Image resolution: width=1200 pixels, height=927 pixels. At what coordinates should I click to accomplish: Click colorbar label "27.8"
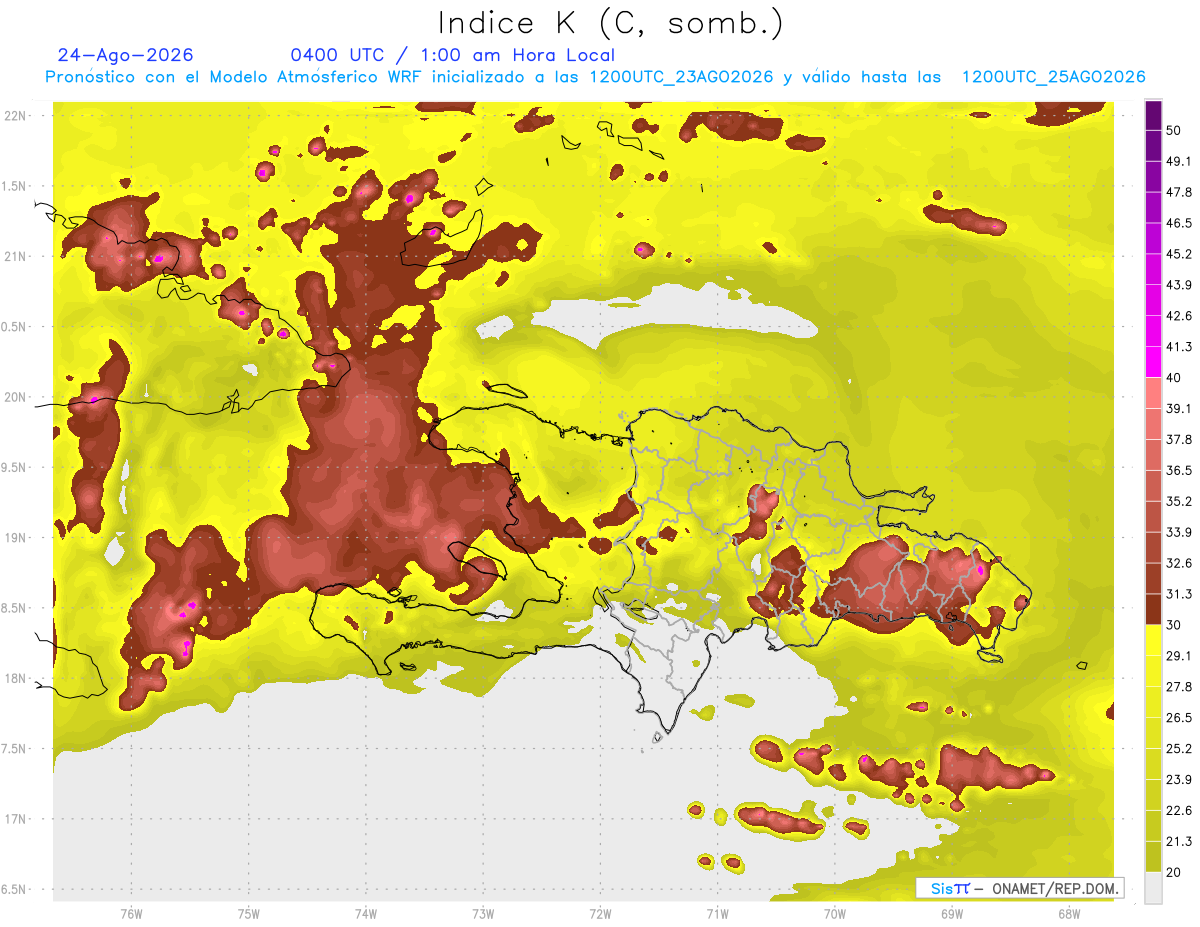tap(1178, 687)
